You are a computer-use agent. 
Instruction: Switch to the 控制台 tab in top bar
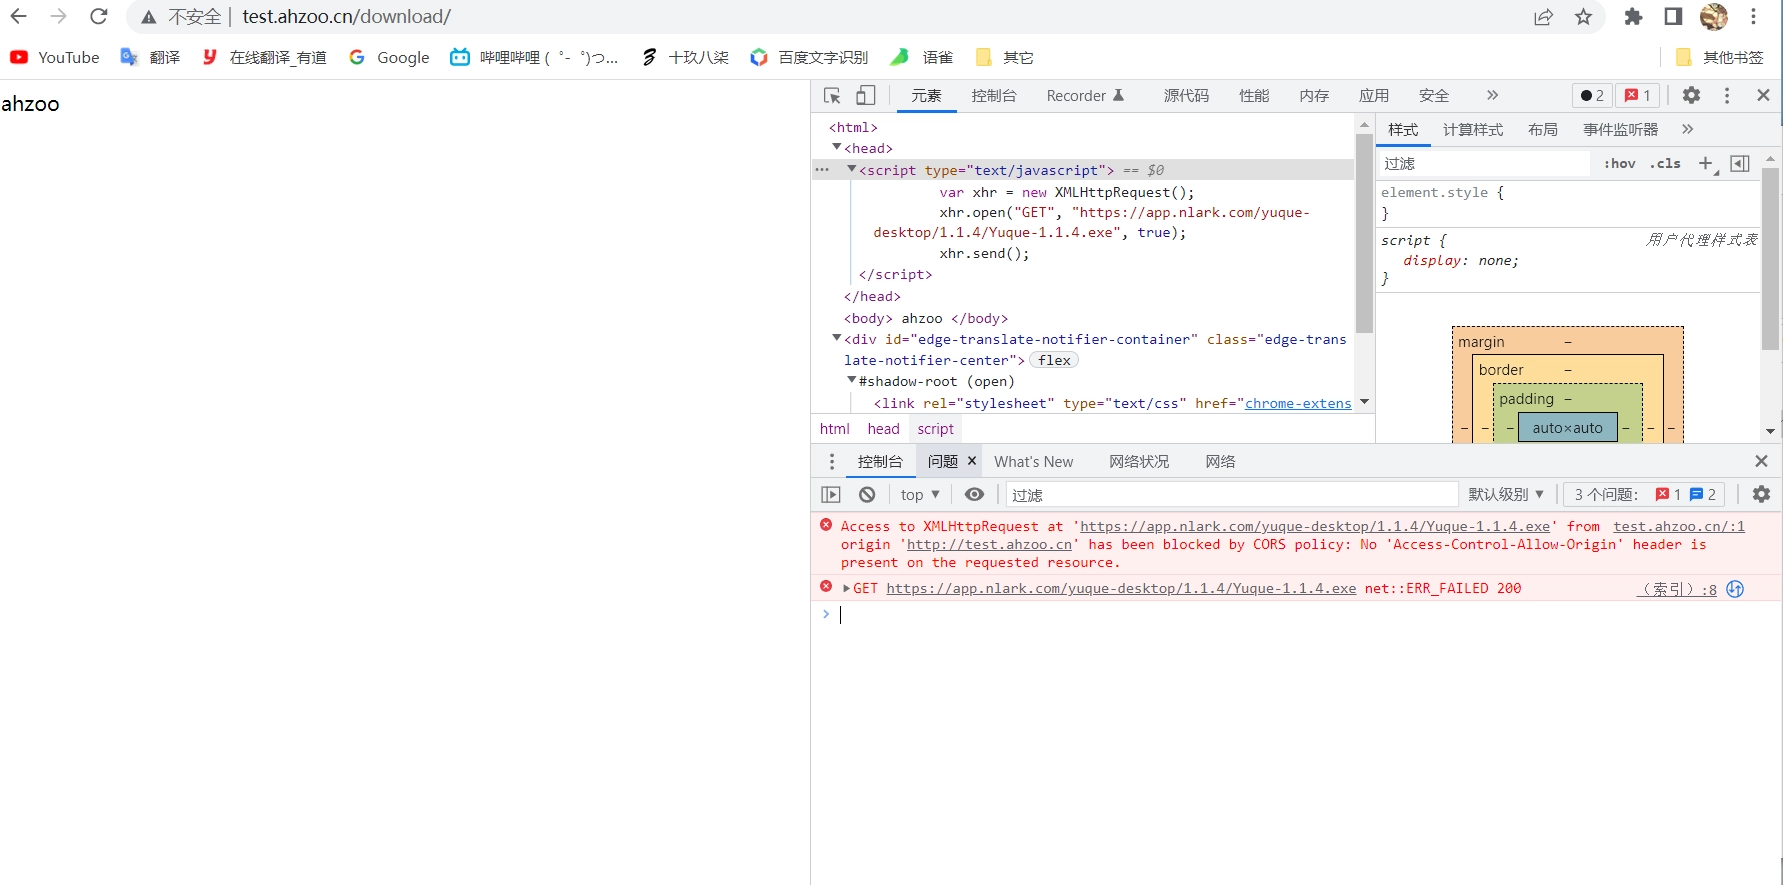tap(993, 96)
